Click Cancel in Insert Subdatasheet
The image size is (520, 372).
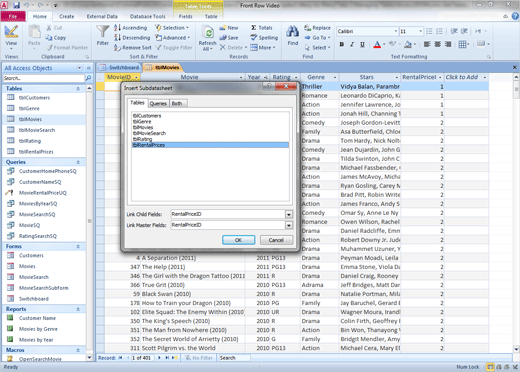coord(276,240)
